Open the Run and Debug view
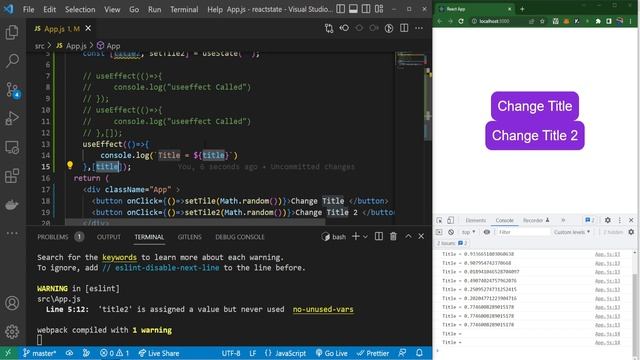The height and width of the screenshot is (360, 640). (x=12, y=118)
